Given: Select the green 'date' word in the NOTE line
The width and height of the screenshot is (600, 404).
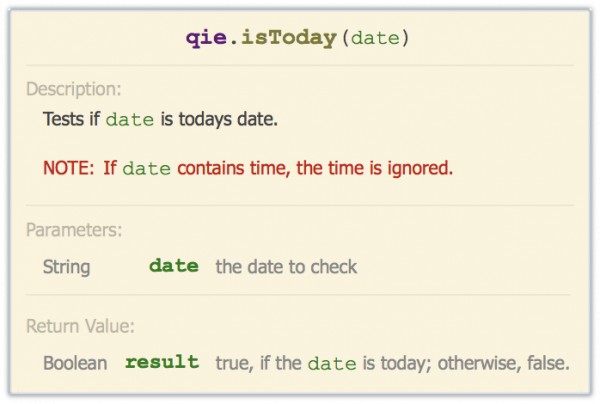Looking at the screenshot, I should (x=147, y=169).
